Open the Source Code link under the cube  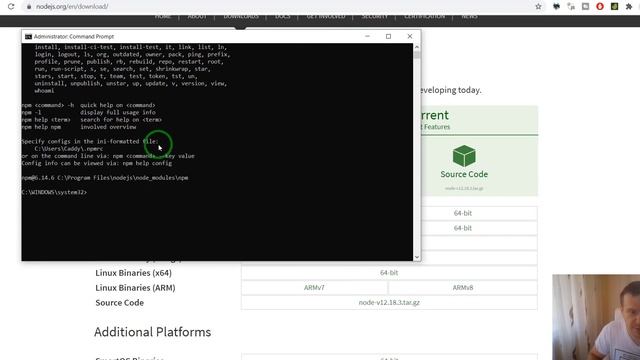(x=464, y=174)
